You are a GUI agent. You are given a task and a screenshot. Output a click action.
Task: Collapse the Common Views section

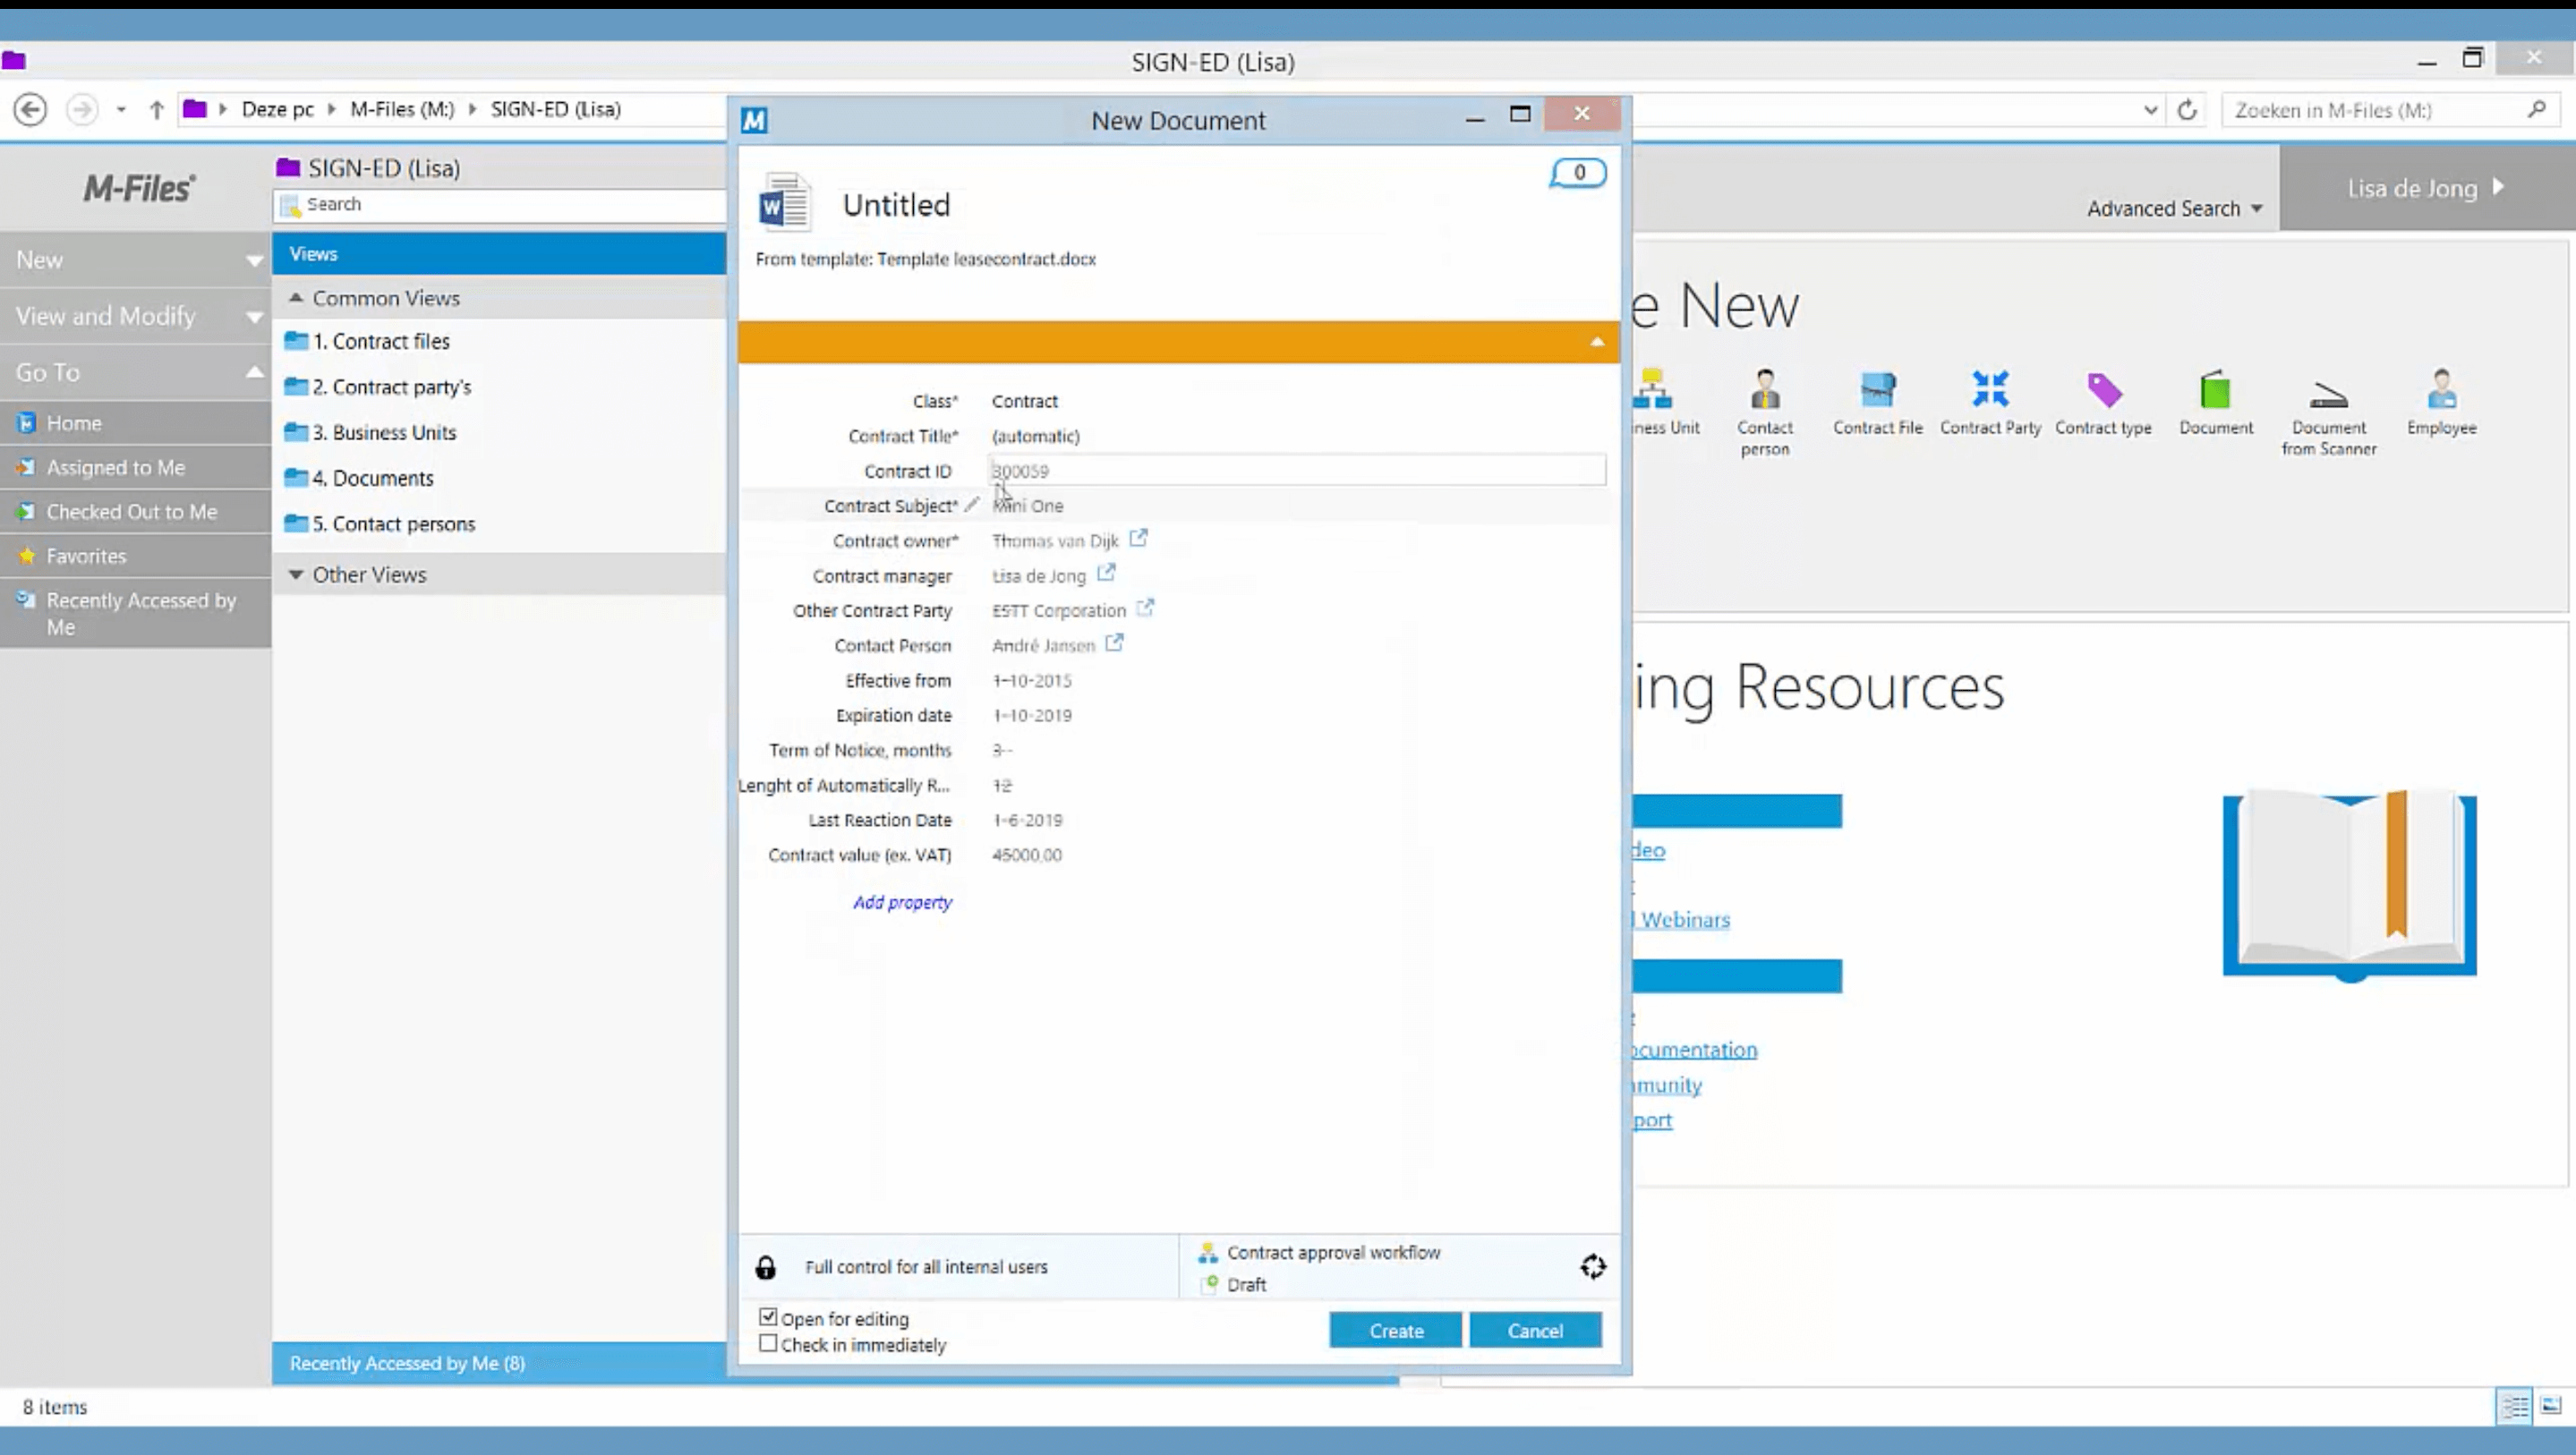296,298
